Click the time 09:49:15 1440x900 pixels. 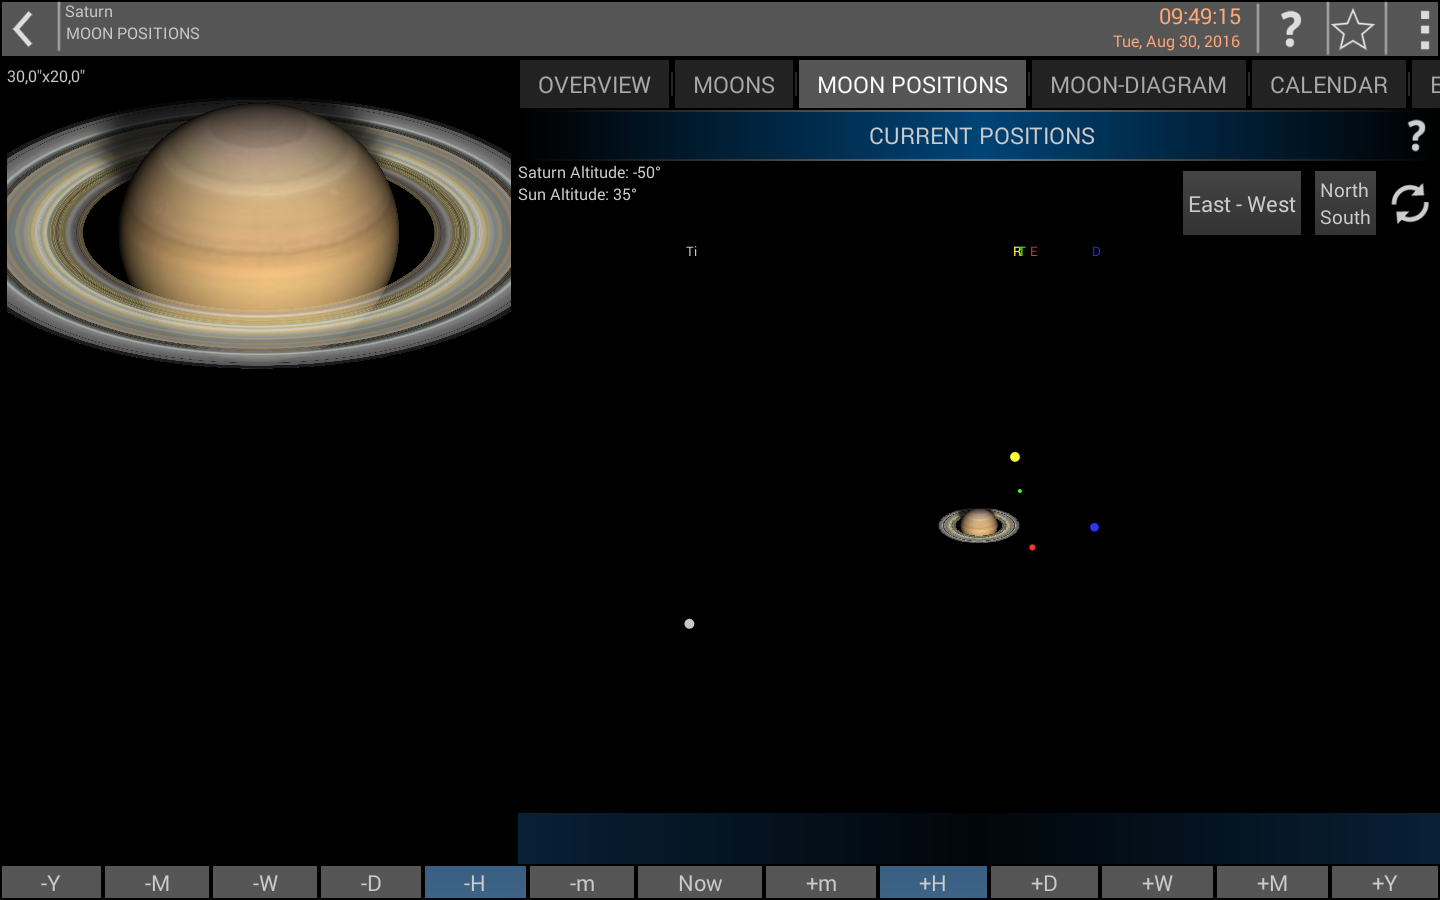tap(1199, 17)
